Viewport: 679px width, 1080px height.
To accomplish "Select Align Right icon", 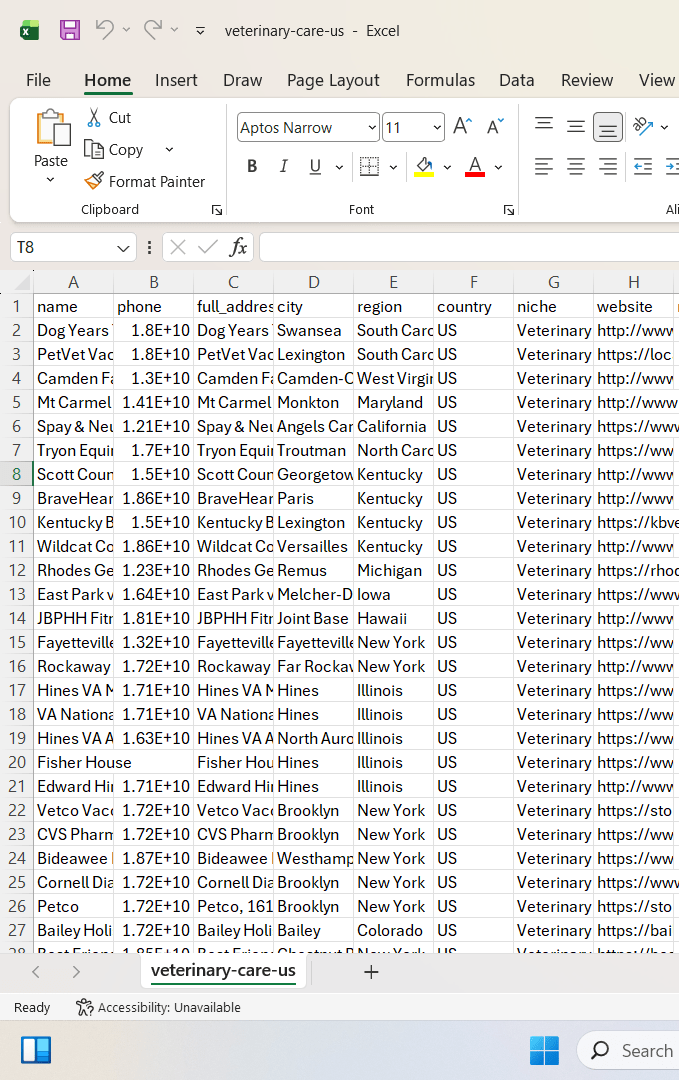I will (x=607, y=166).
